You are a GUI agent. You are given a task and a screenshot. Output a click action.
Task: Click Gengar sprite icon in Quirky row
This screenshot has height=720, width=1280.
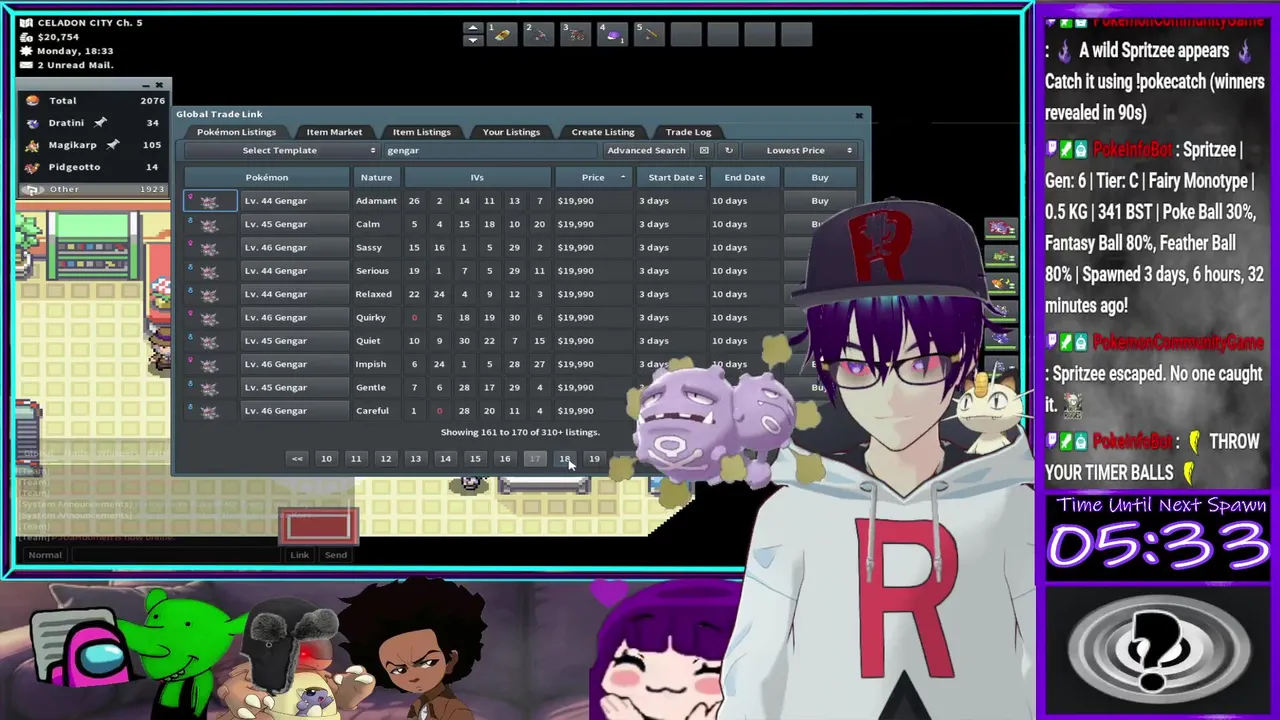click(x=209, y=317)
